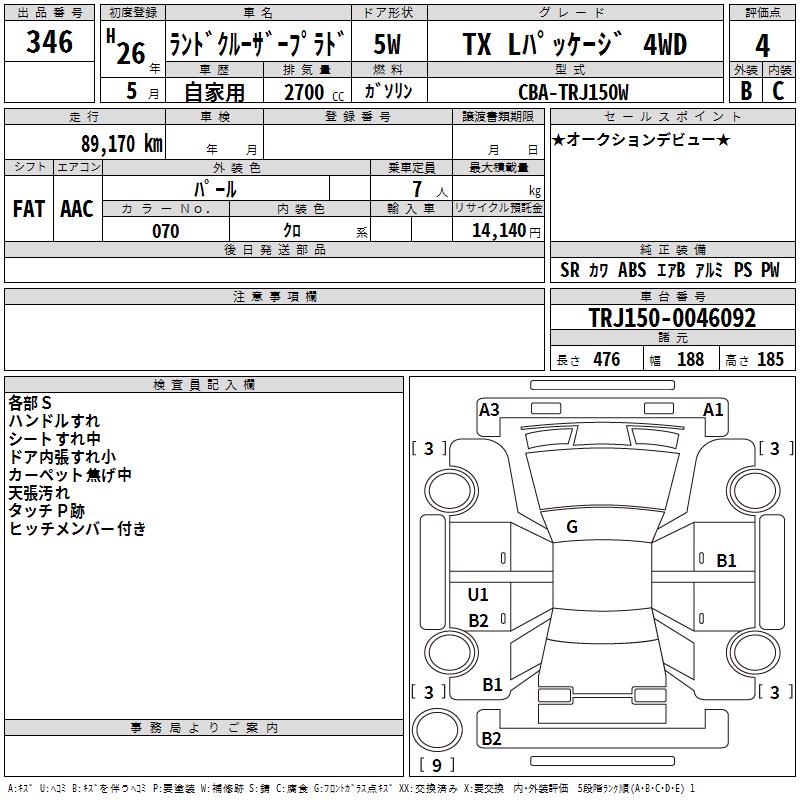Click mileage 89,170 km
This screenshot has height=800, width=800.
[122, 144]
